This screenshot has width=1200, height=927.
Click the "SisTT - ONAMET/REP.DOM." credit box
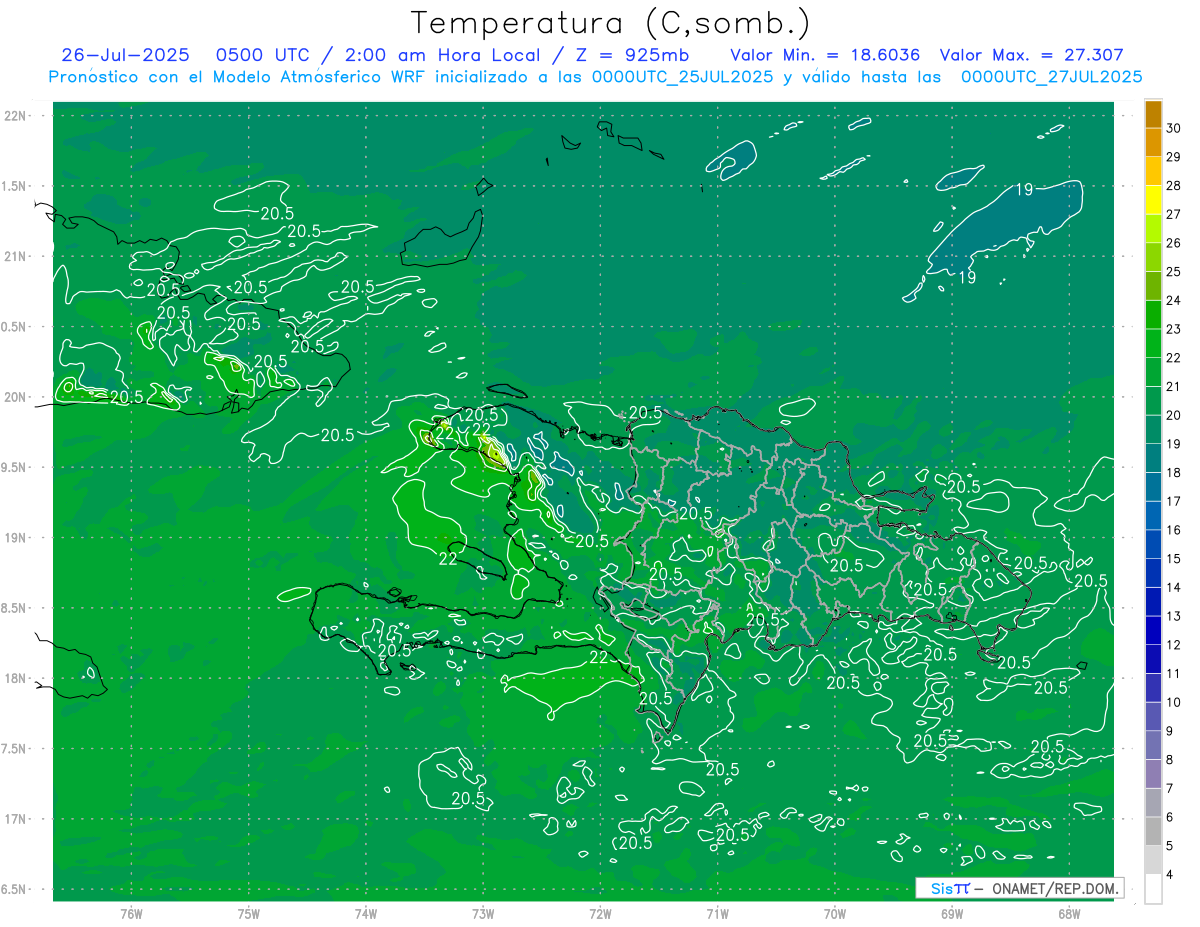pyautogui.click(x=1020, y=888)
